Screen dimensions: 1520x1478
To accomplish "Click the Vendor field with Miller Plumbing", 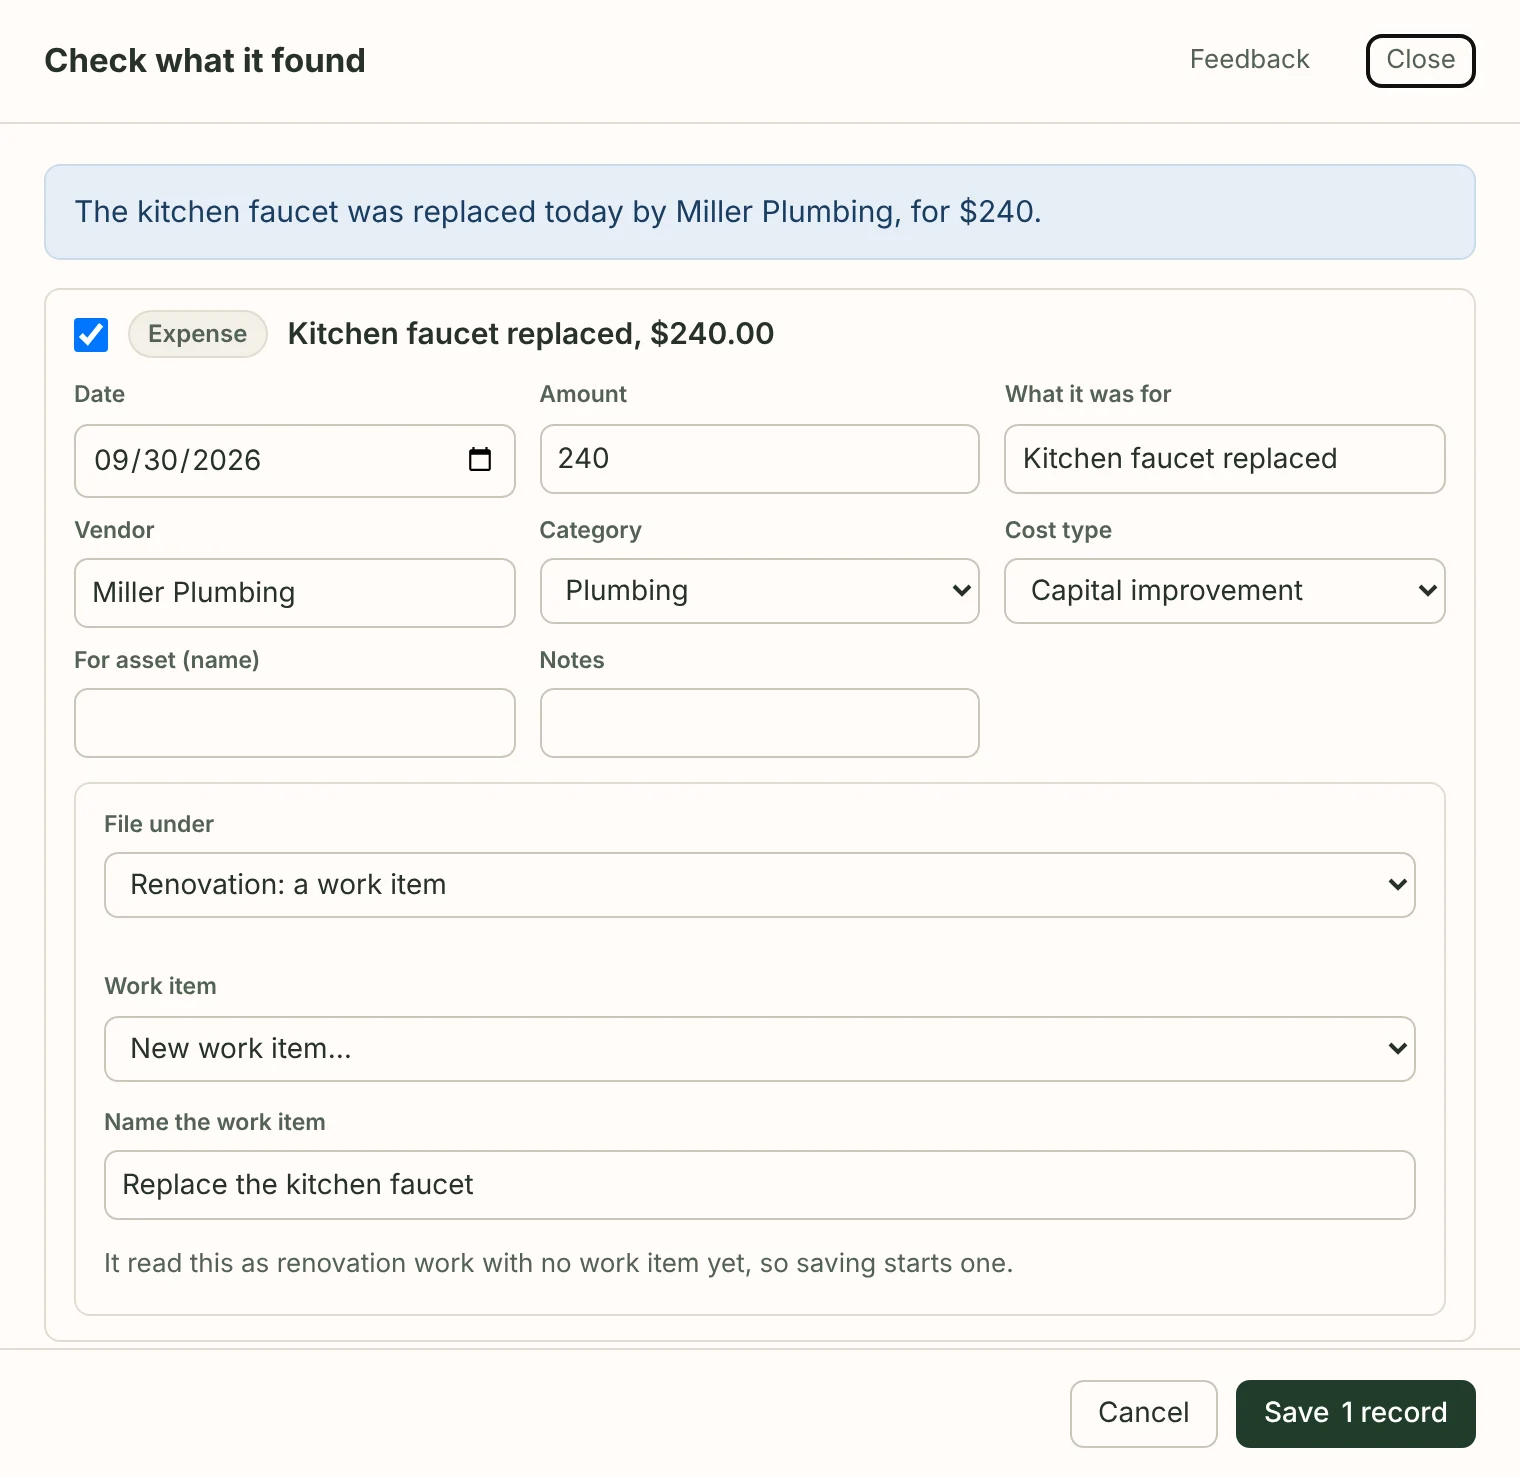I will point(295,593).
